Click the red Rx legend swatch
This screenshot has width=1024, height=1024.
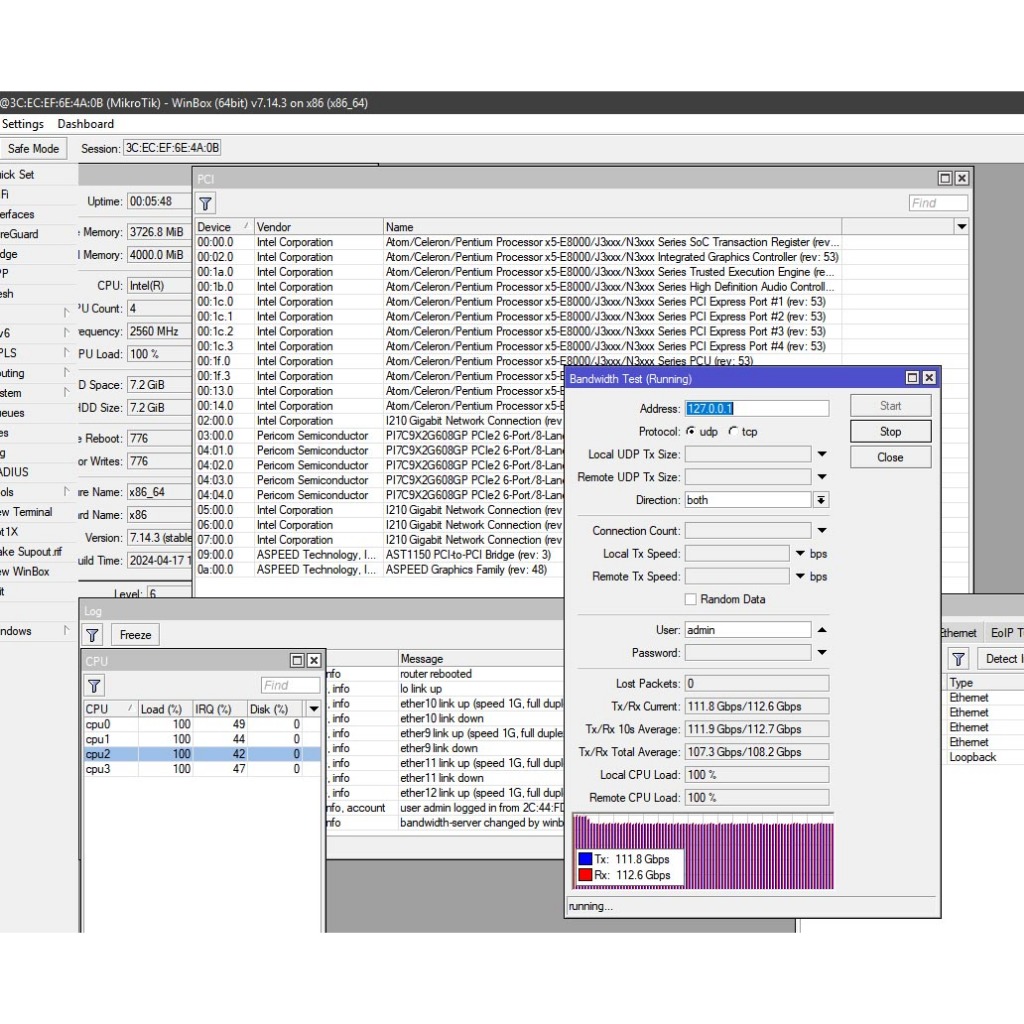click(585, 875)
